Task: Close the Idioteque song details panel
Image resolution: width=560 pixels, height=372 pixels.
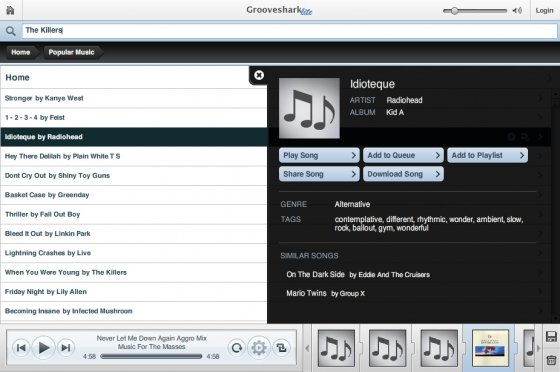Action: 259,75
